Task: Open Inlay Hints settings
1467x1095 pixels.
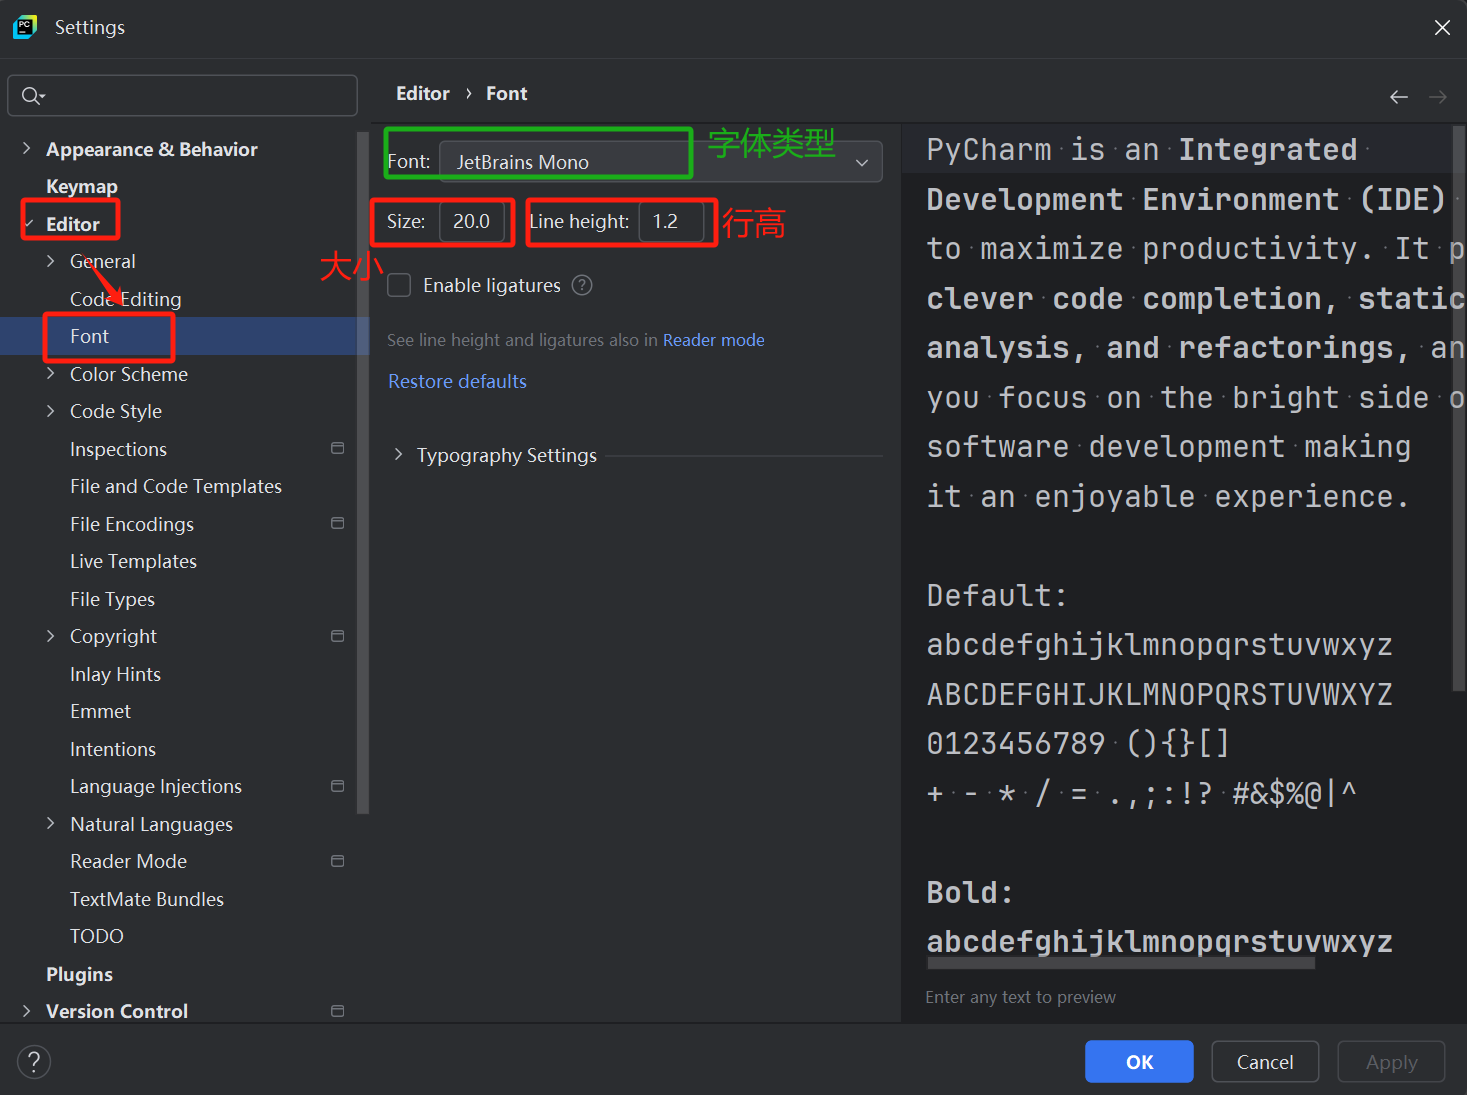Action: (x=115, y=674)
